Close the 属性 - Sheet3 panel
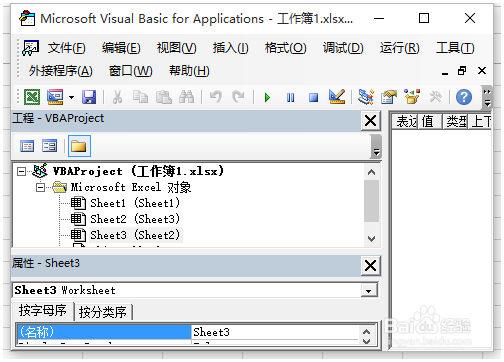The height and width of the screenshot is (362, 504). (x=370, y=266)
